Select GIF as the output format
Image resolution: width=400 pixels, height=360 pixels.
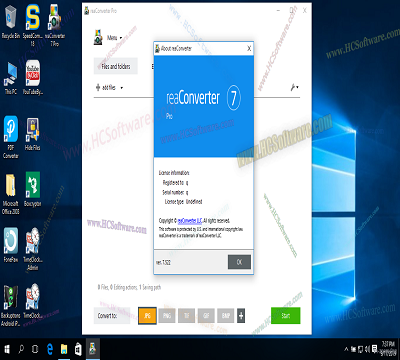coord(206,316)
